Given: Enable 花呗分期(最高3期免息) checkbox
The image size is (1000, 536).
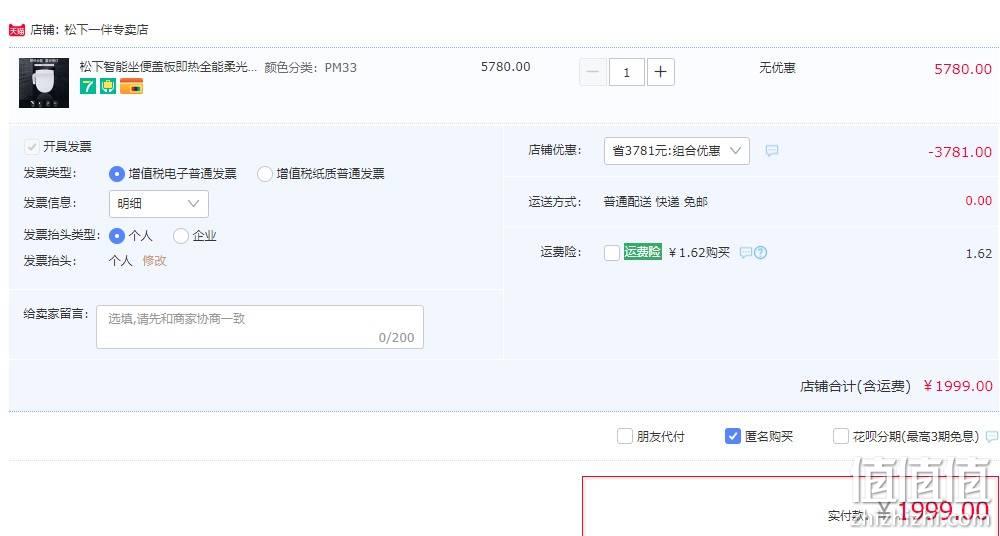Looking at the screenshot, I should pos(841,436).
